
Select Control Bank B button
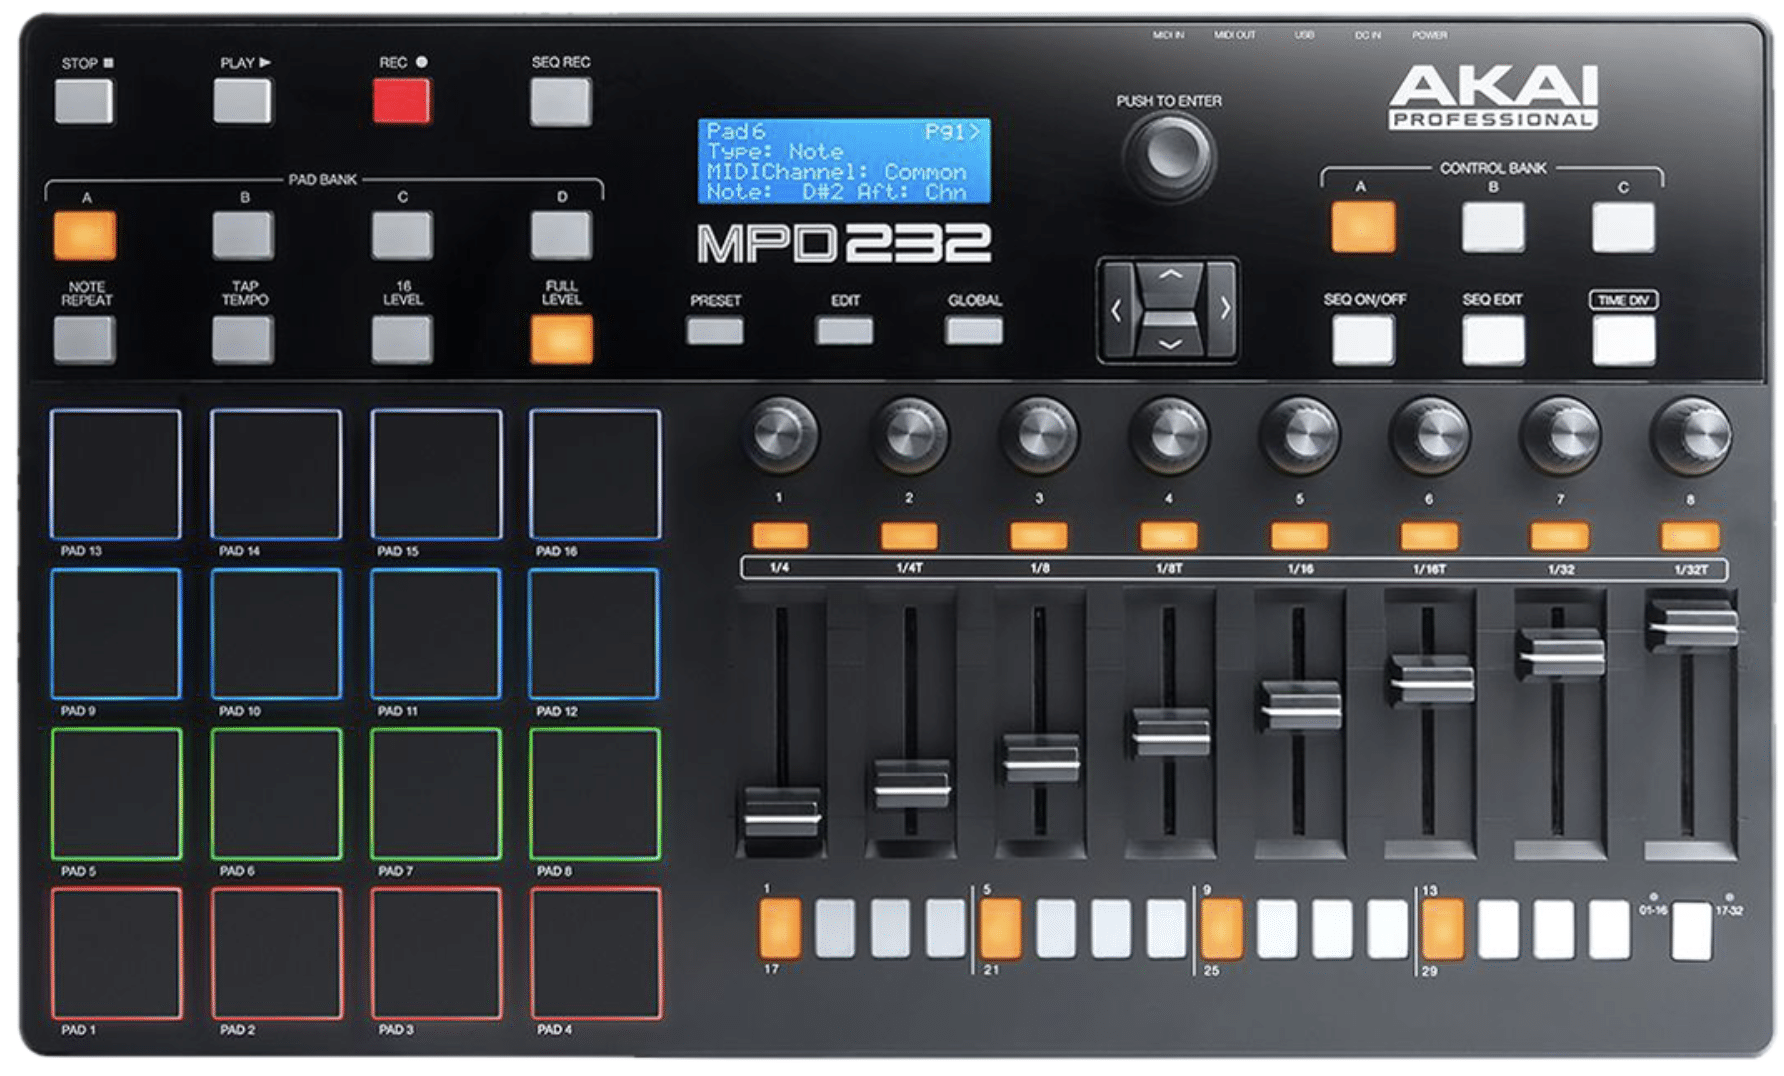[x=1493, y=227]
